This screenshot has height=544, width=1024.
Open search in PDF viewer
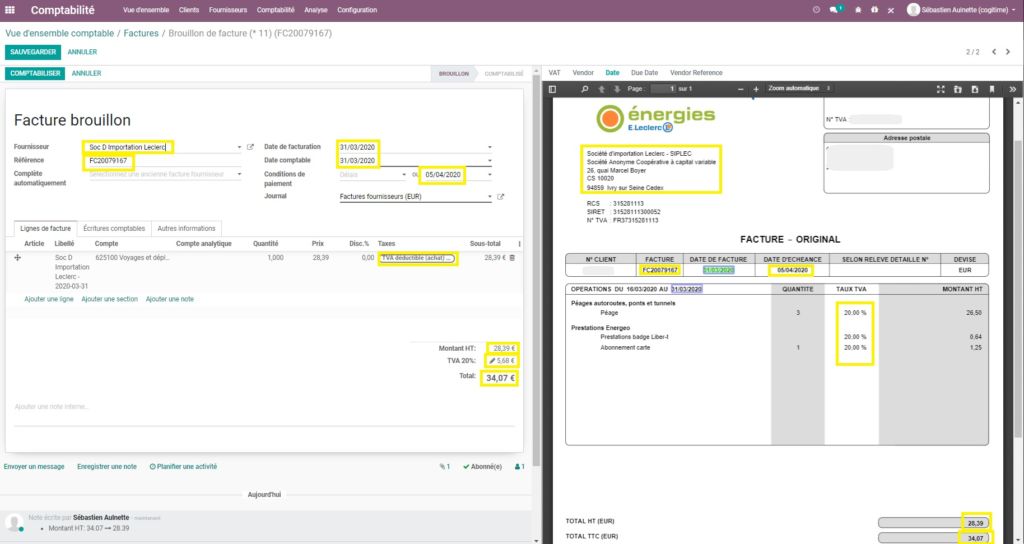coord(584,89)
